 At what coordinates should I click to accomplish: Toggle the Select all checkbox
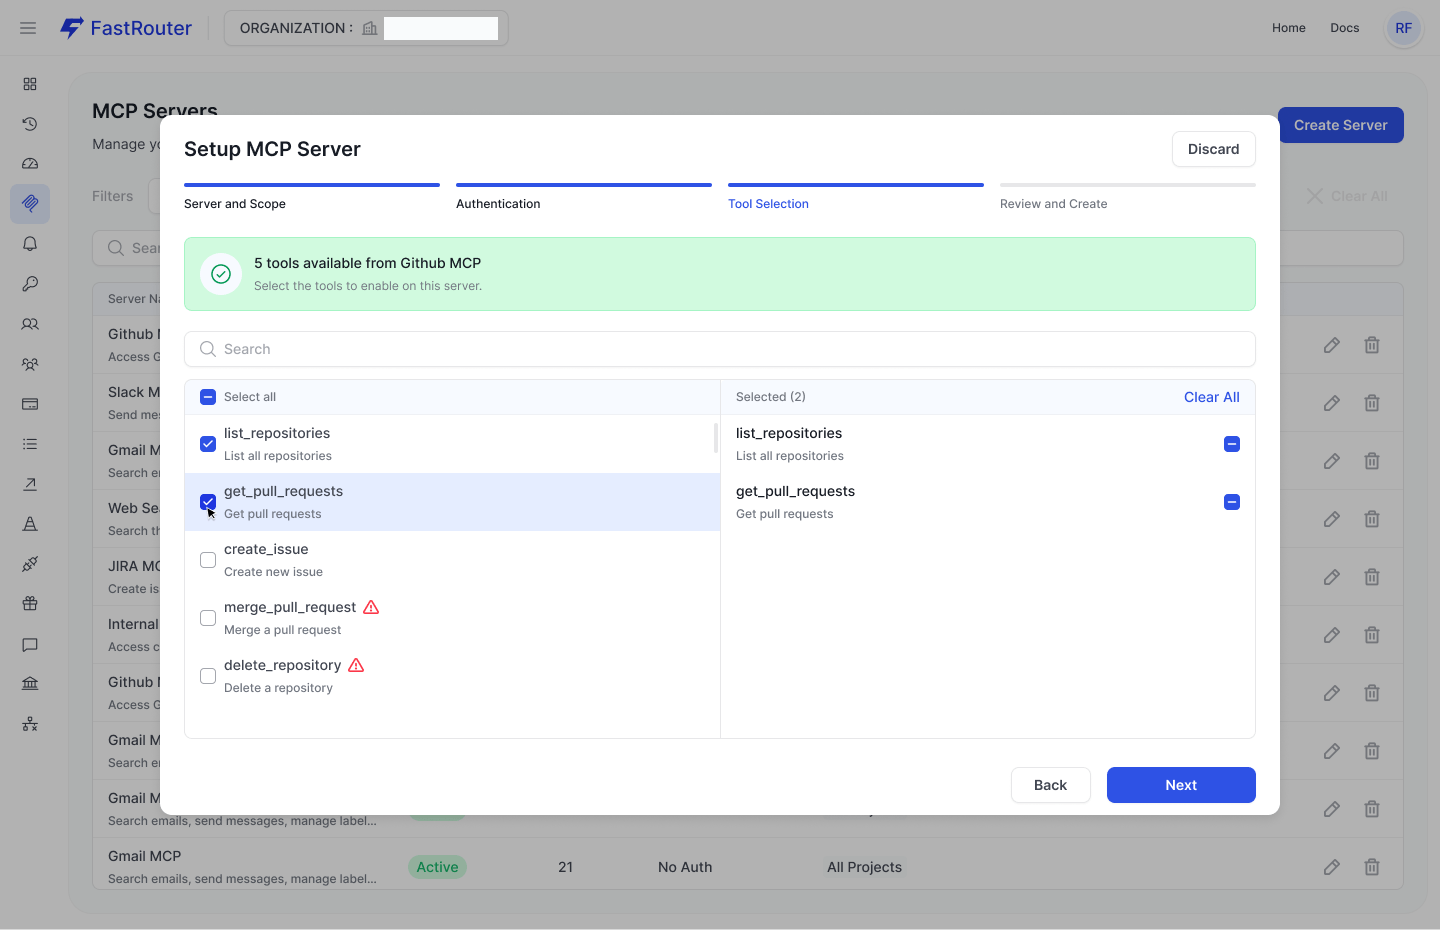coord(208,397)
